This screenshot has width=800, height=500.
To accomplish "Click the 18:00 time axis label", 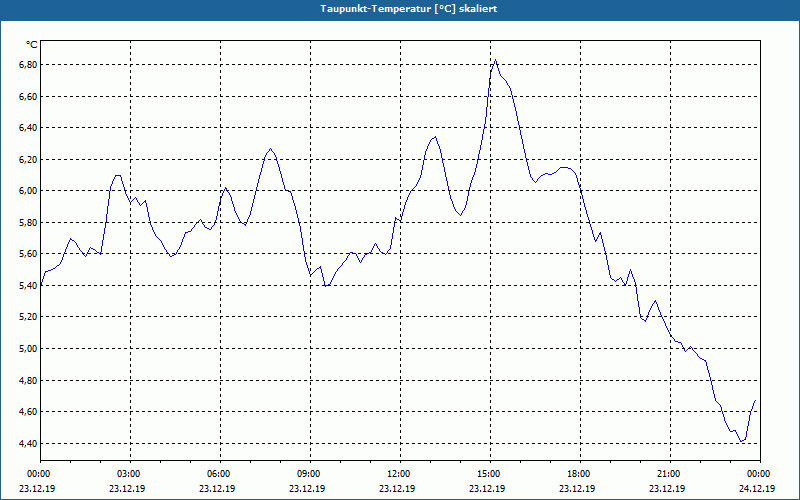I will (580, 474).
